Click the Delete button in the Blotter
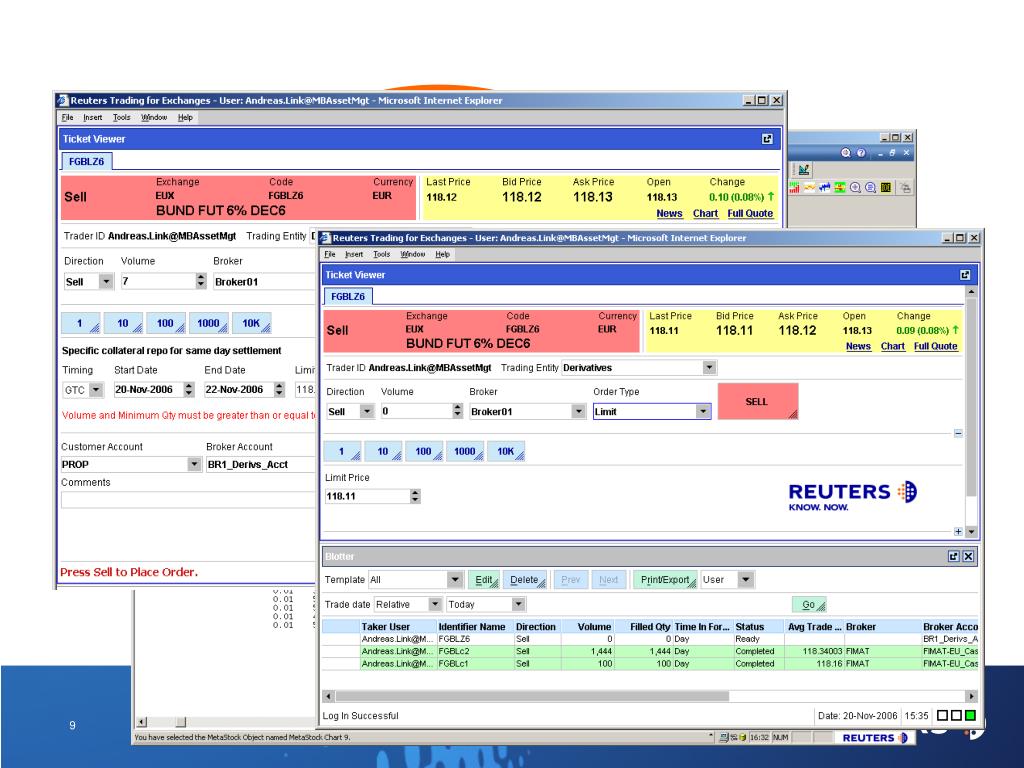Viewport: 1024px width, 768px height. coord(525,580)
